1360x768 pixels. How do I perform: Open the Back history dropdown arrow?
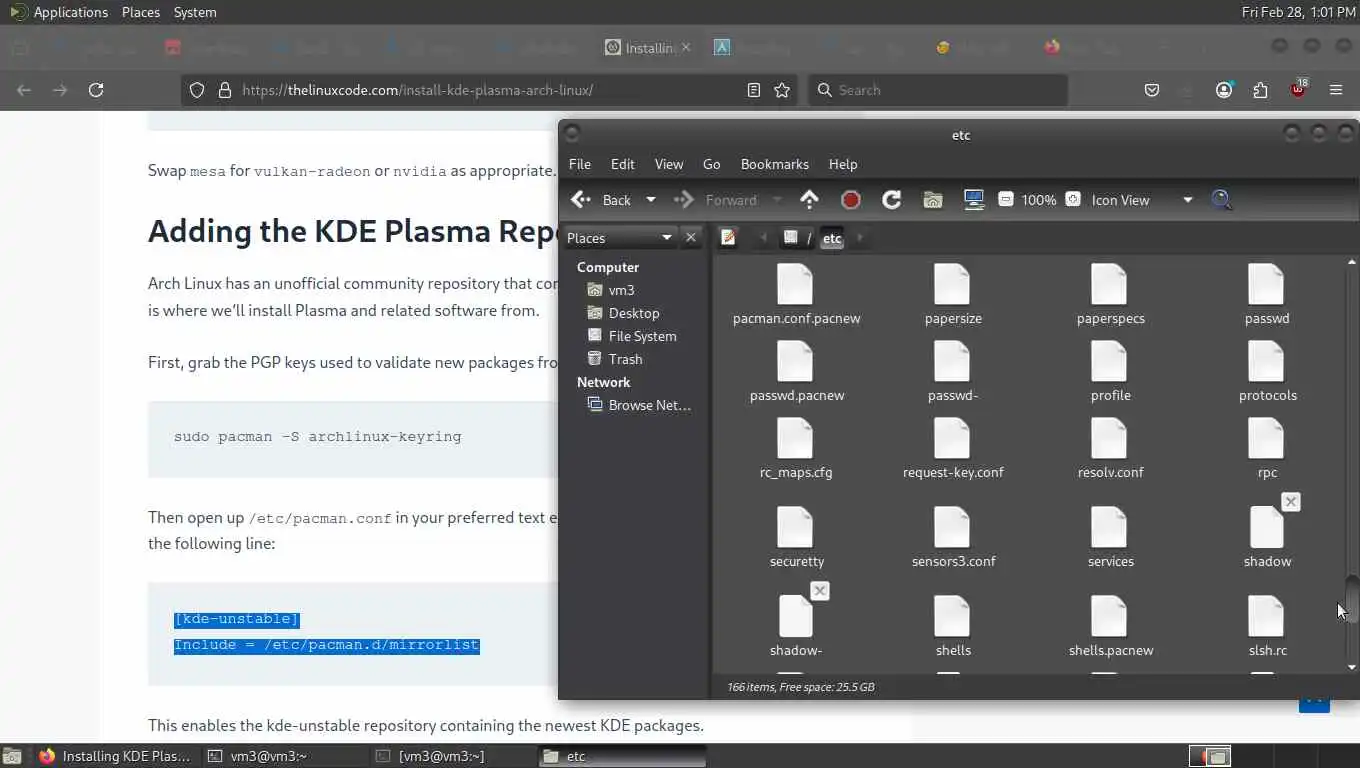click(x=651, y=200)
